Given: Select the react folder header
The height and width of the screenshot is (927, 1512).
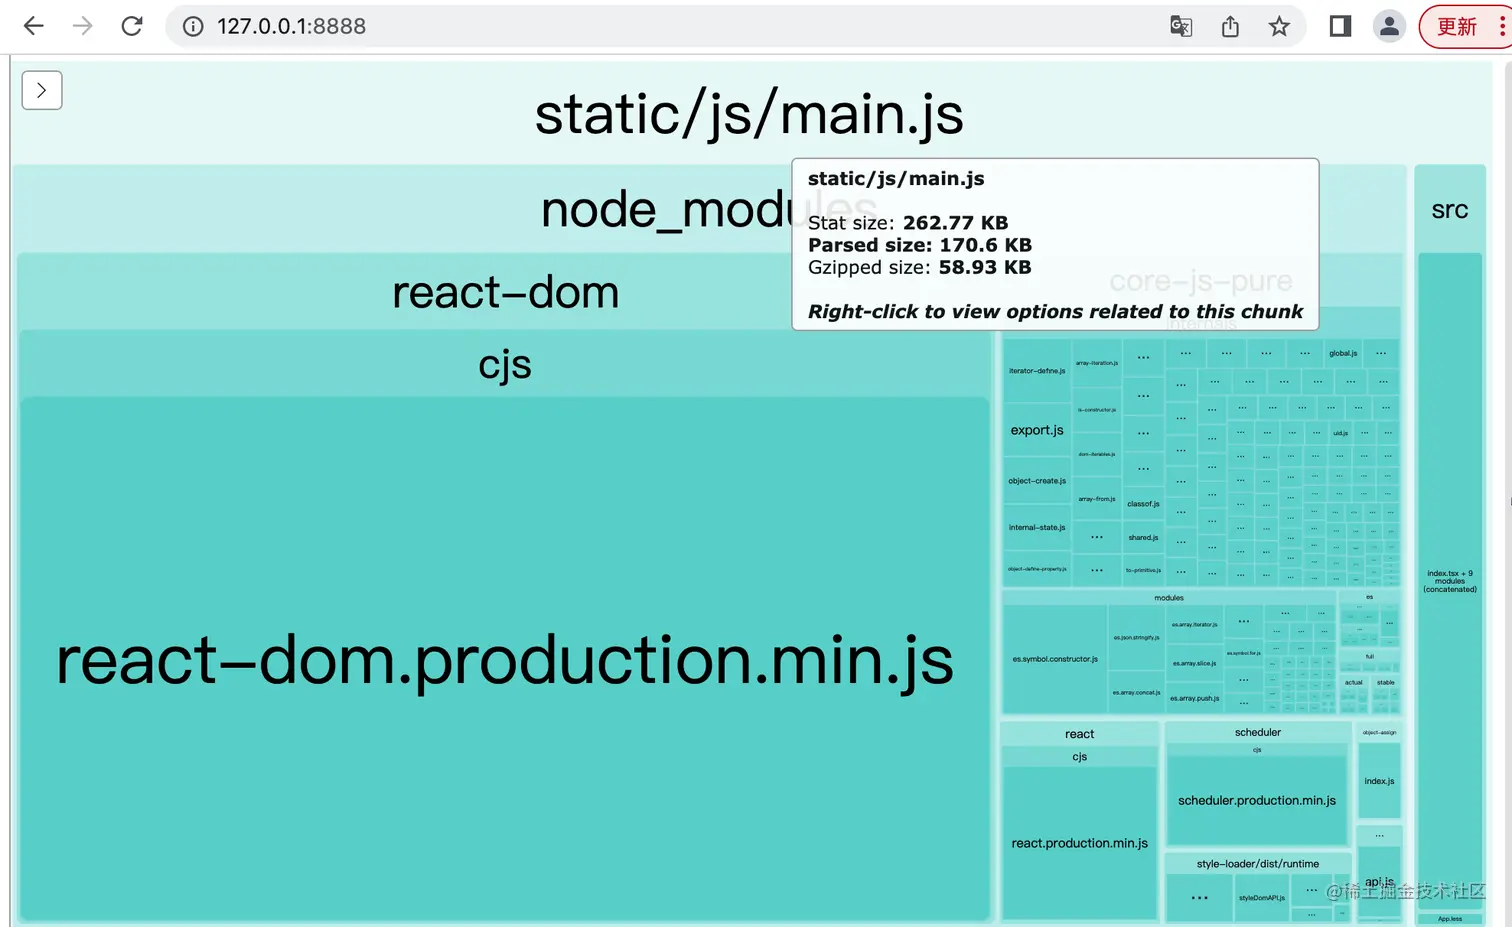Looking at the screenshot, I should (x=1079, y=734).
